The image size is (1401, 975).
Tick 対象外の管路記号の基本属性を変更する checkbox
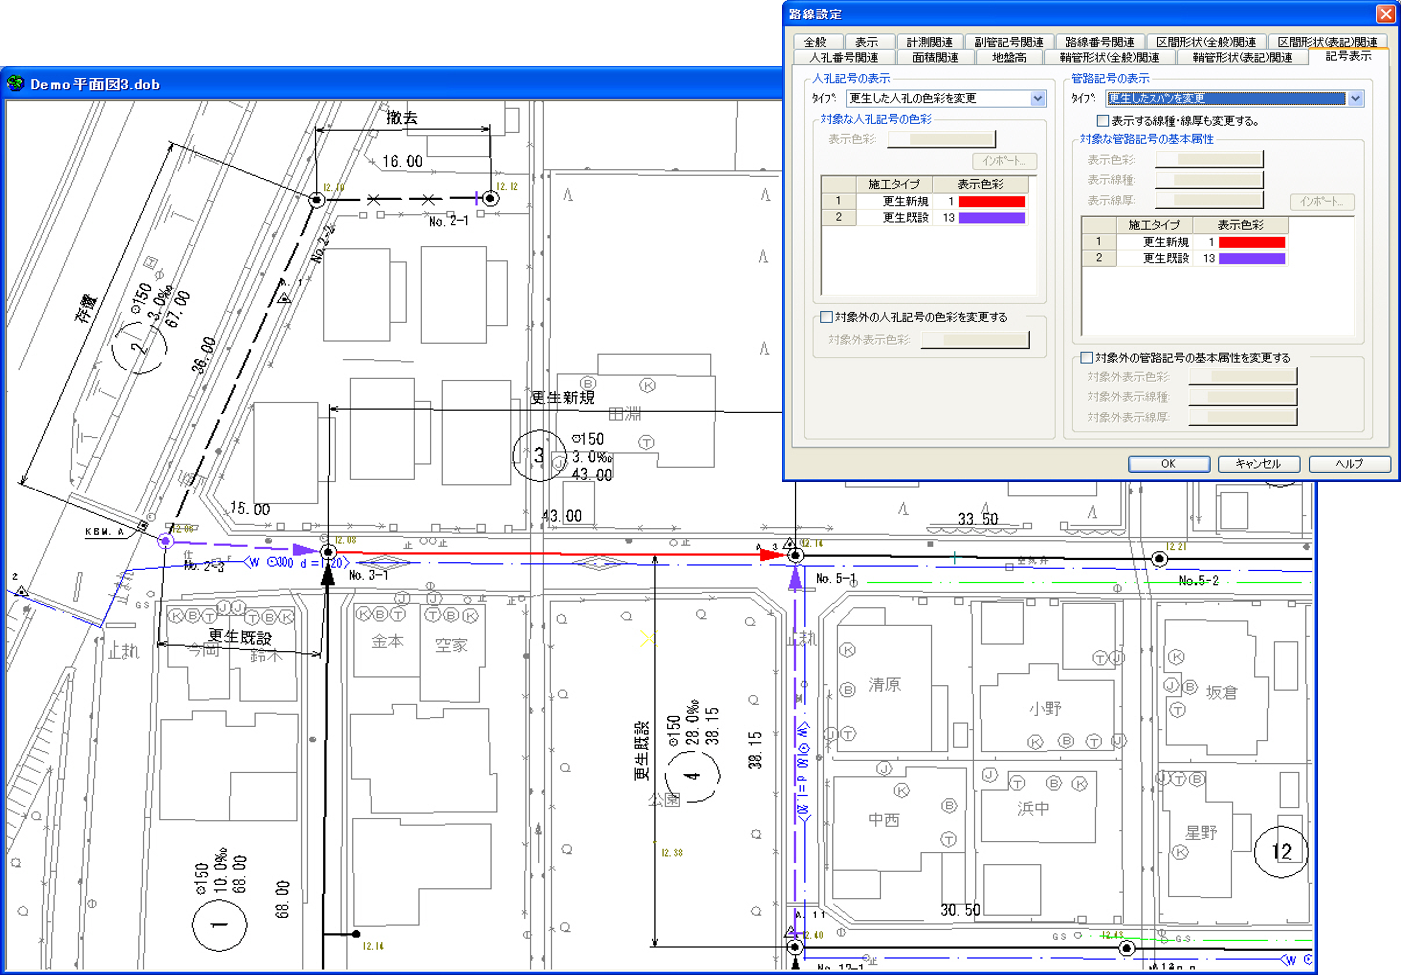[1087, 358]
